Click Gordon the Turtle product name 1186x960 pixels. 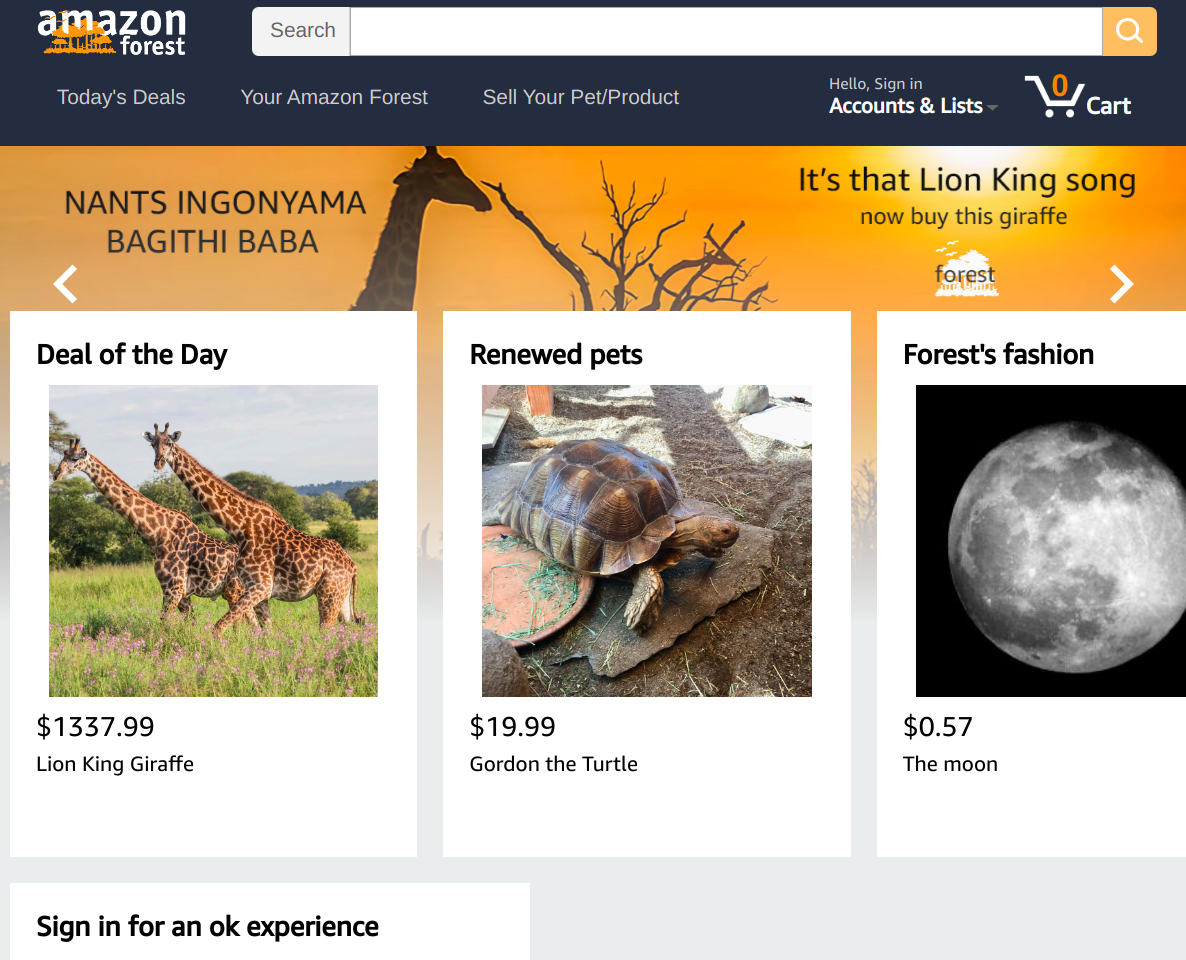(x=554, y=764)
